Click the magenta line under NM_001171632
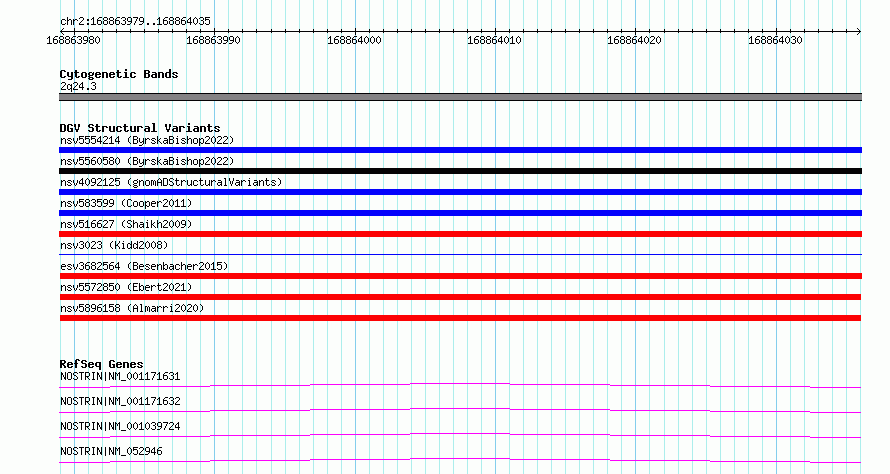The image size is (890, 474). (x=460, y=411)
